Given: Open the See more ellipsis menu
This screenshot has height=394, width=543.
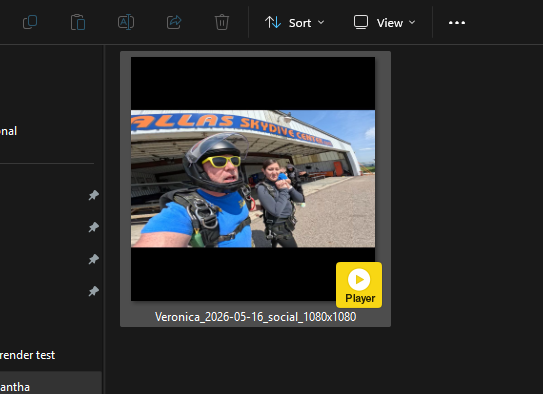Looking at the screenshot, I should point(457,23).
